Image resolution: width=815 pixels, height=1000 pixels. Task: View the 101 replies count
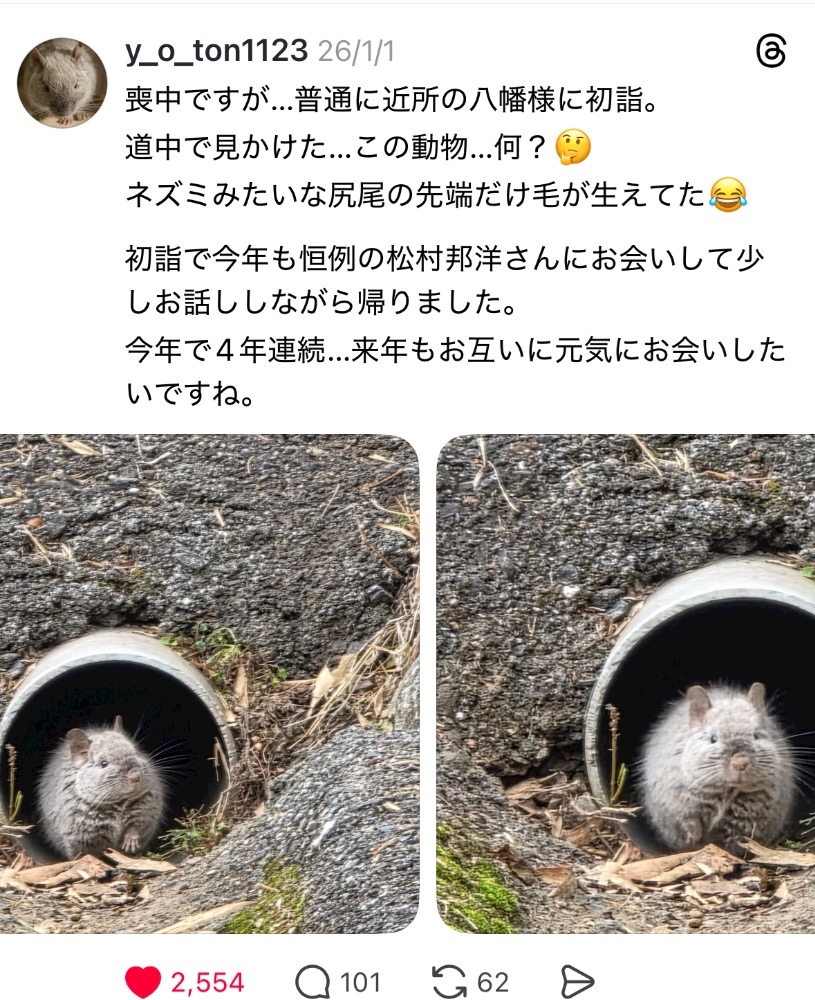coord(360,982)
